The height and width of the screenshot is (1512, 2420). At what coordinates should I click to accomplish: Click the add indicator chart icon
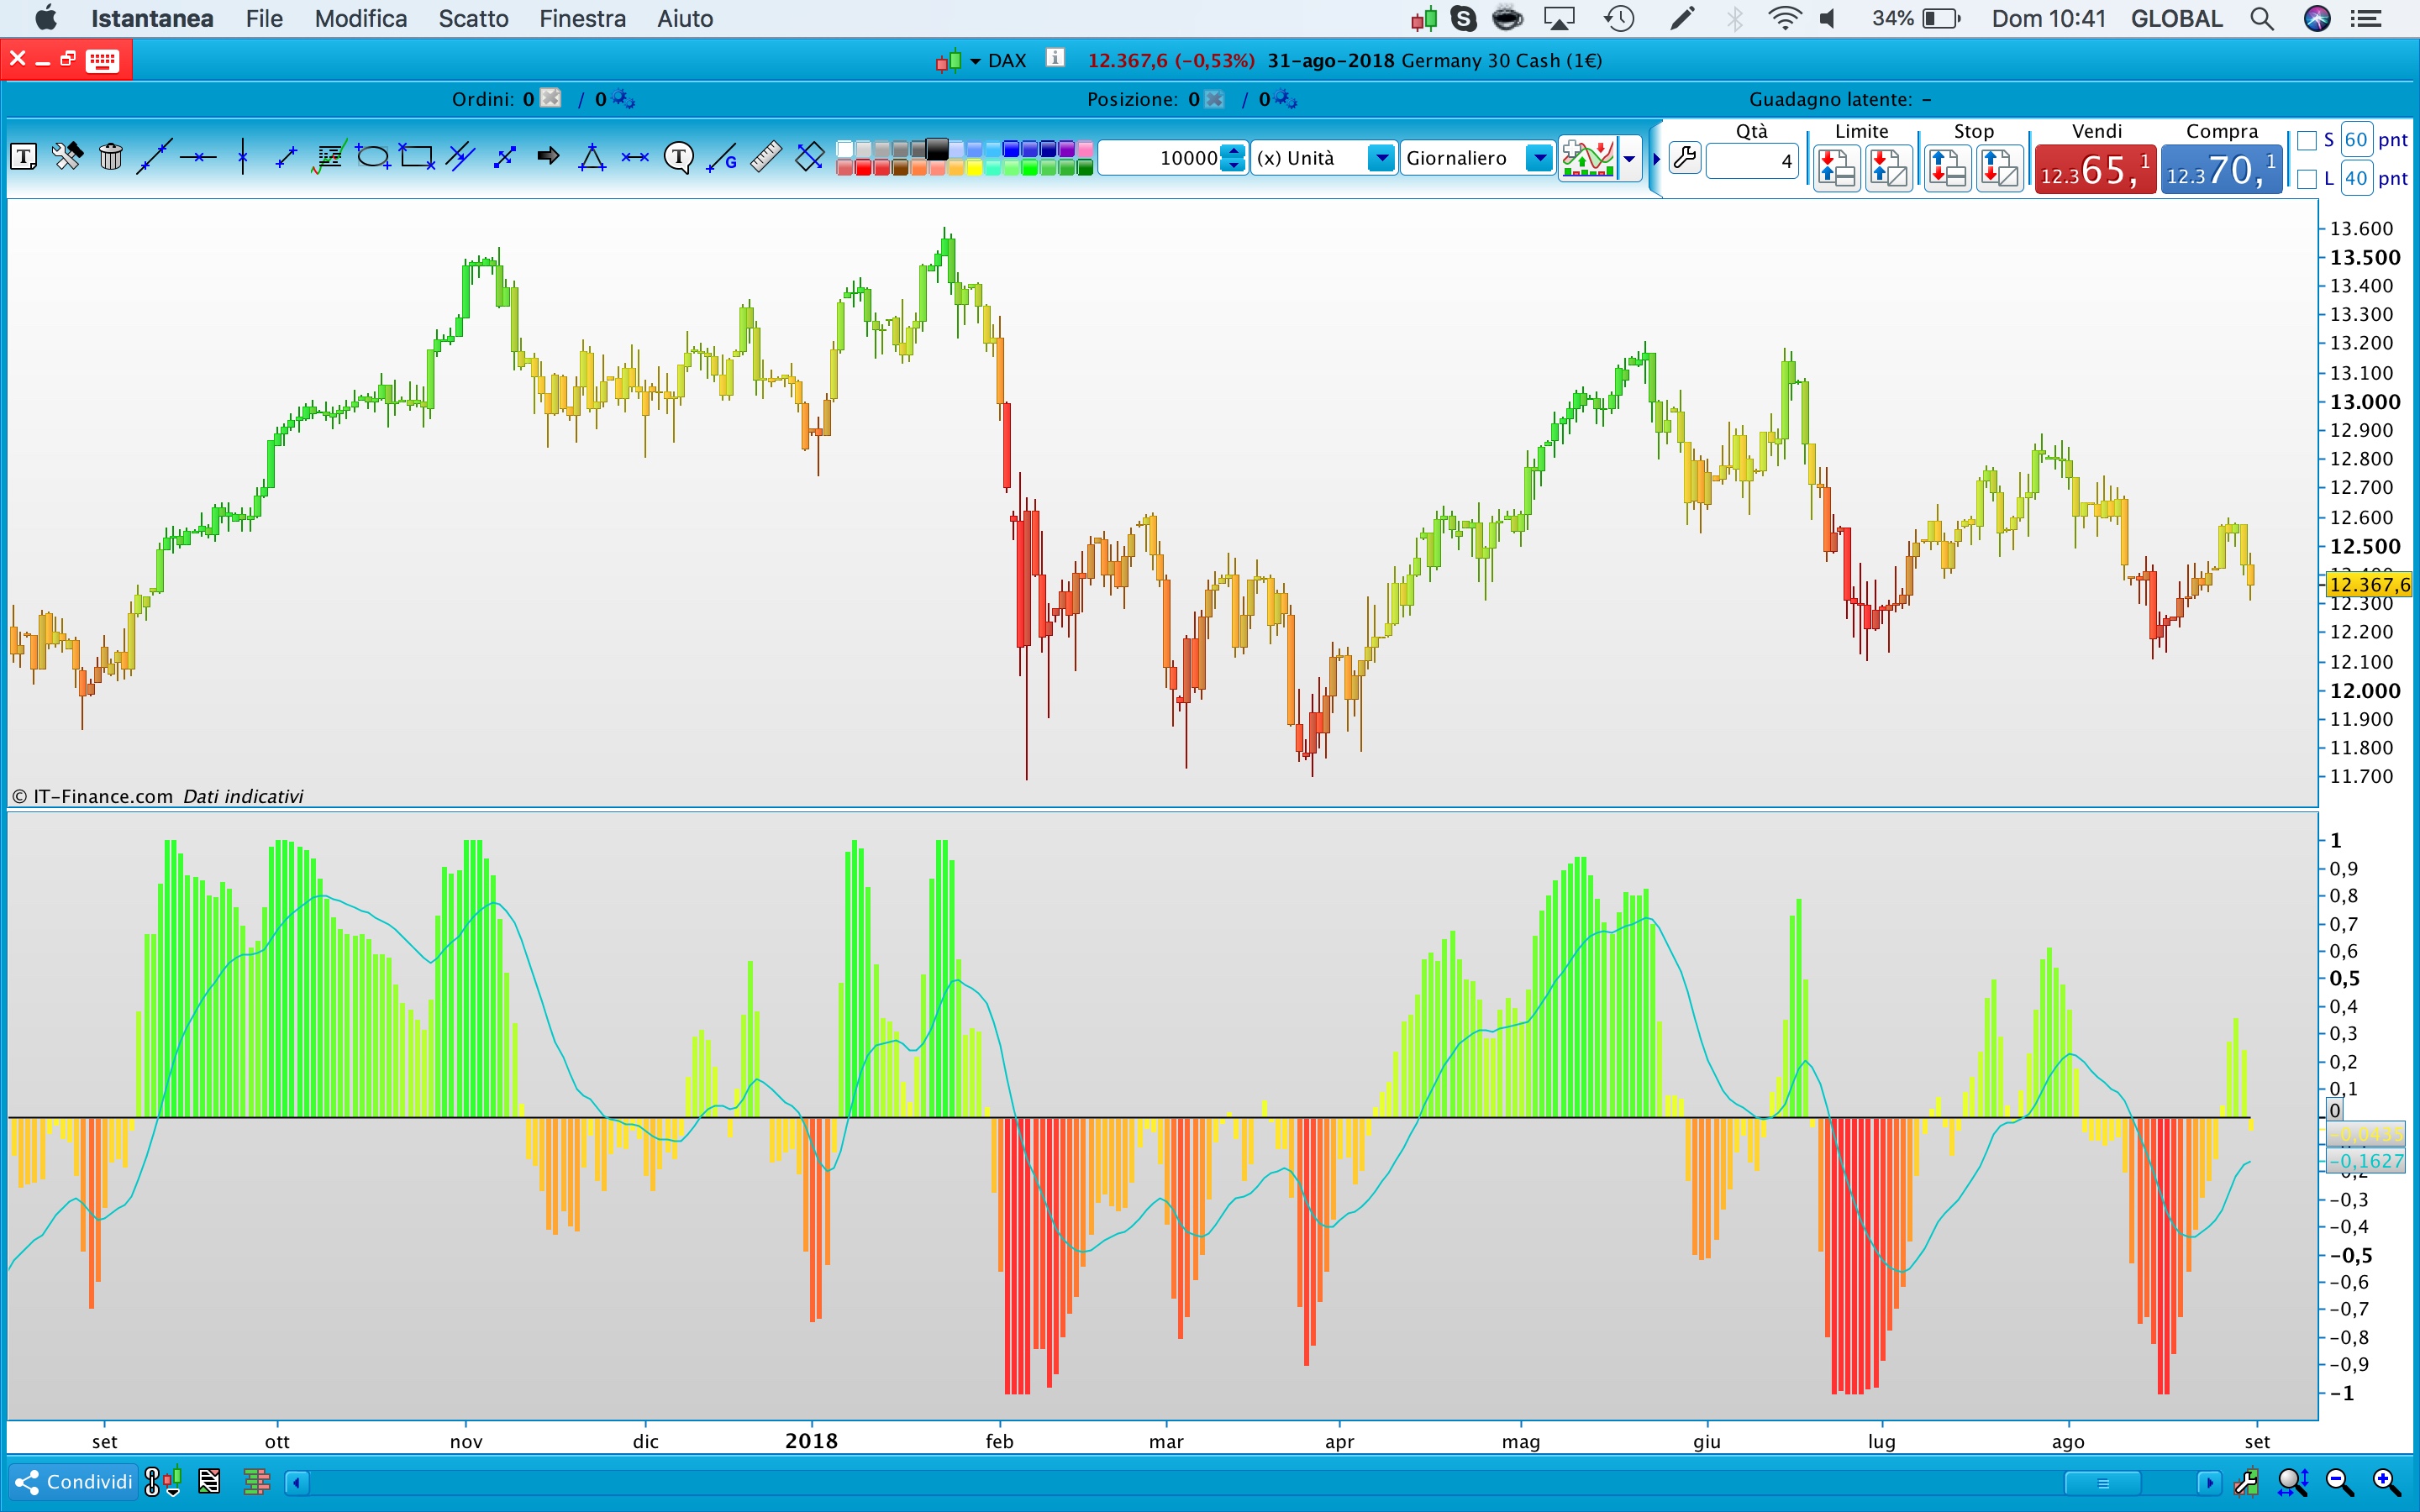[x=1588, y=158]
